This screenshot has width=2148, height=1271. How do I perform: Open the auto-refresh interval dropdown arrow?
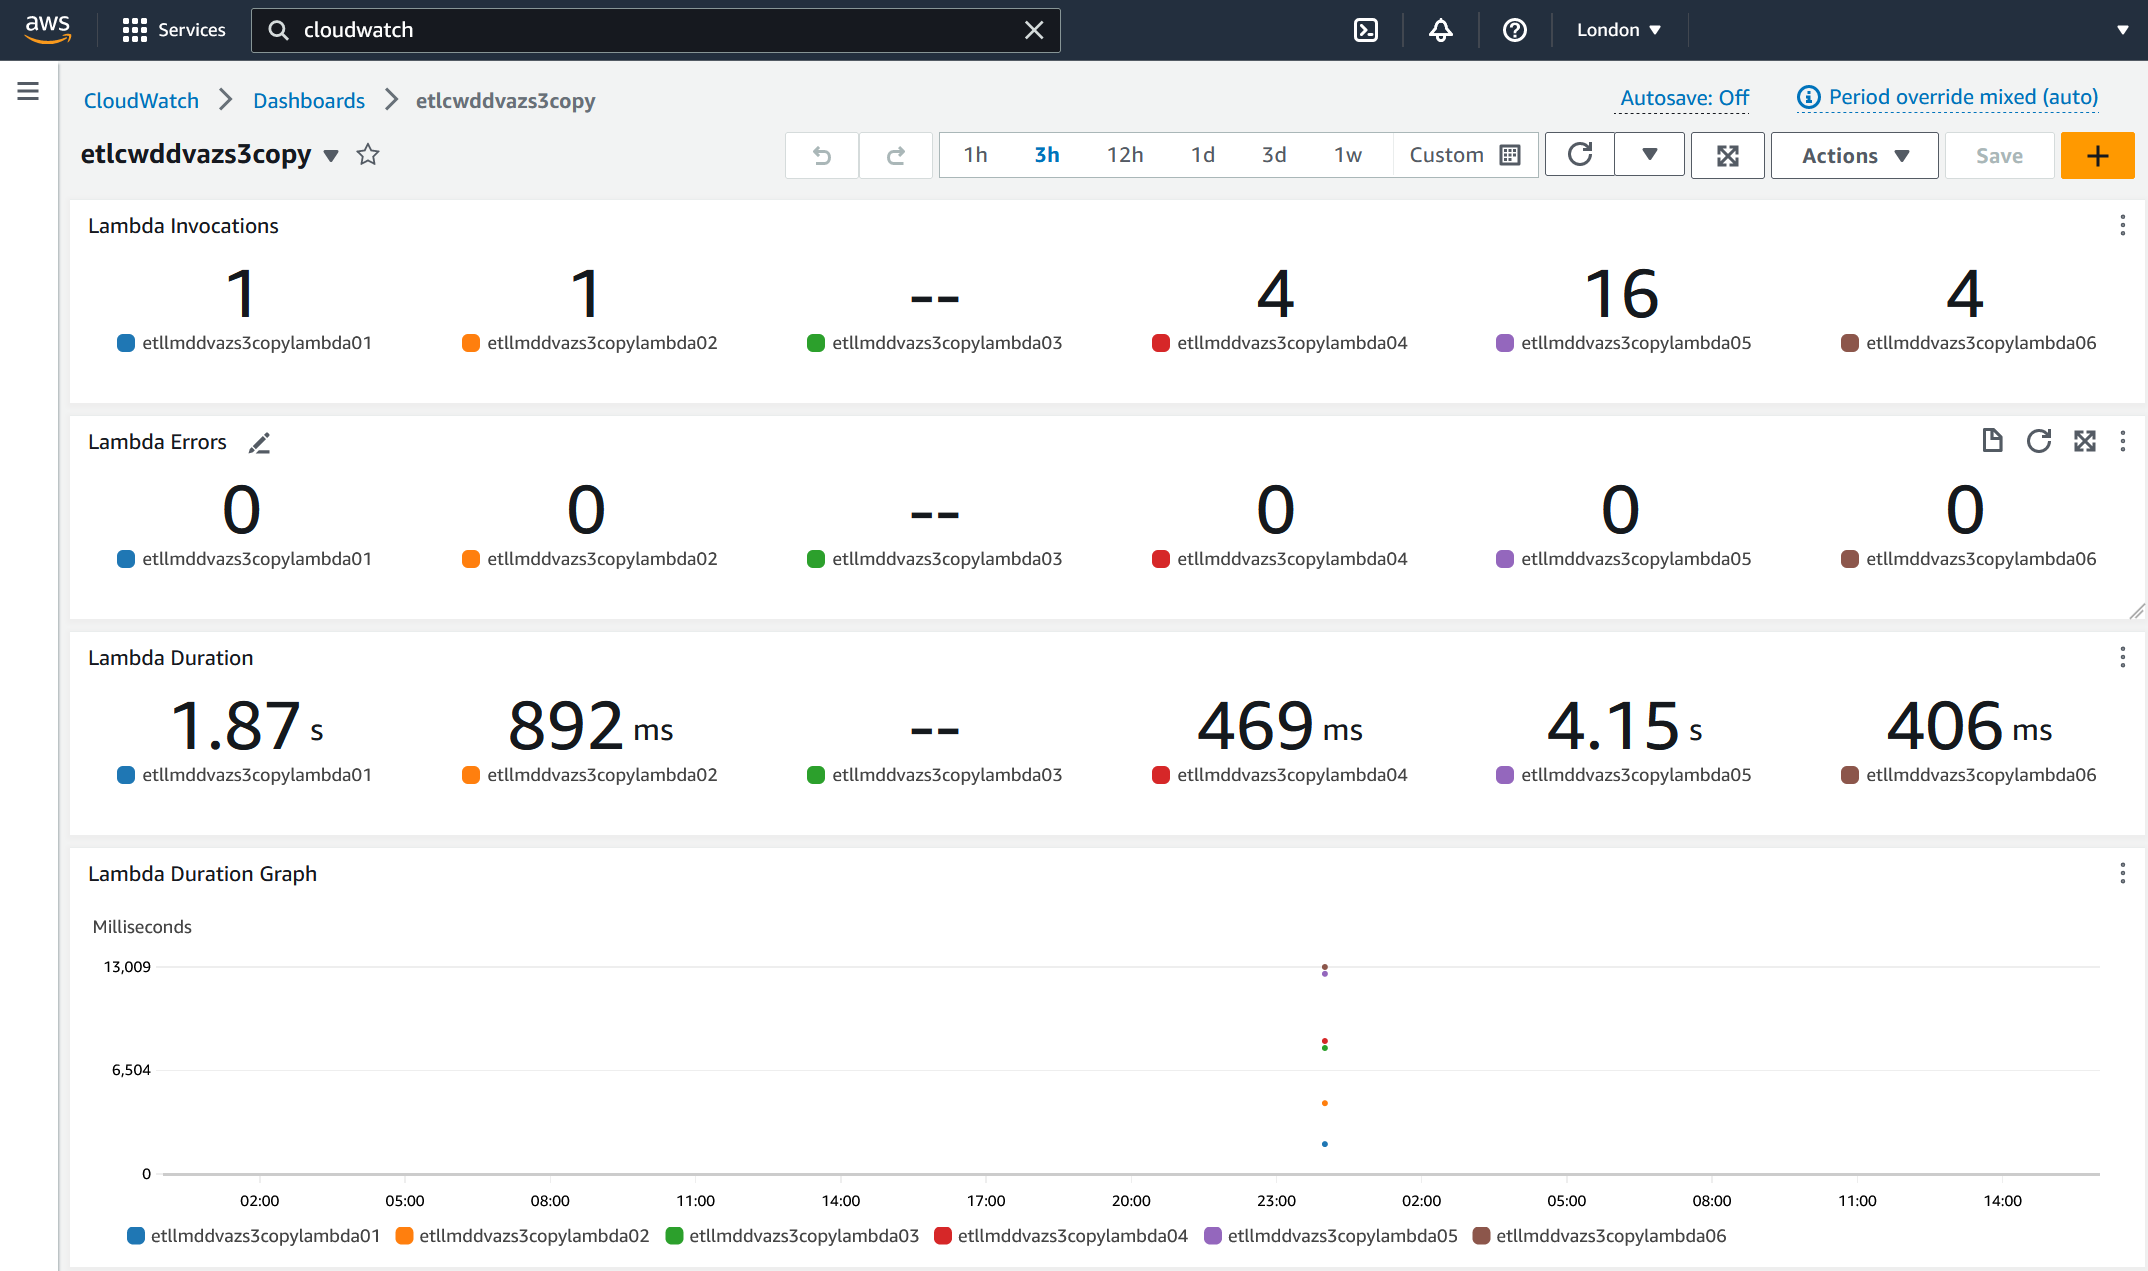pyautogui.click(x=1649, y=155)
